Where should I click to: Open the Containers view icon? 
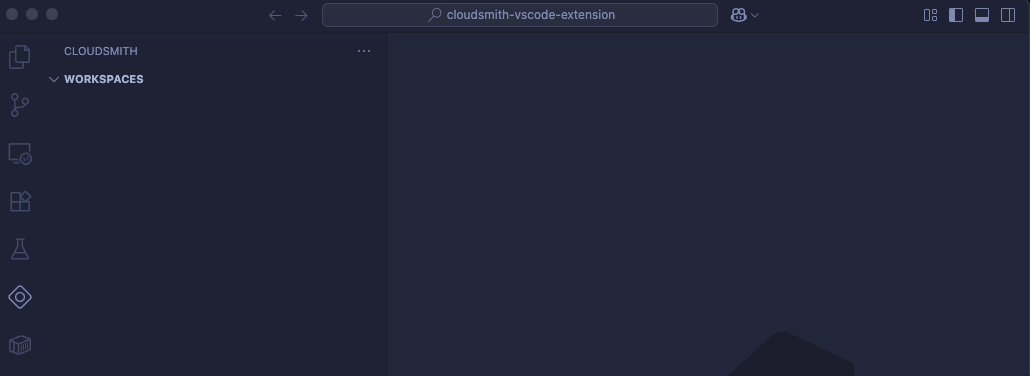[20, 345]
